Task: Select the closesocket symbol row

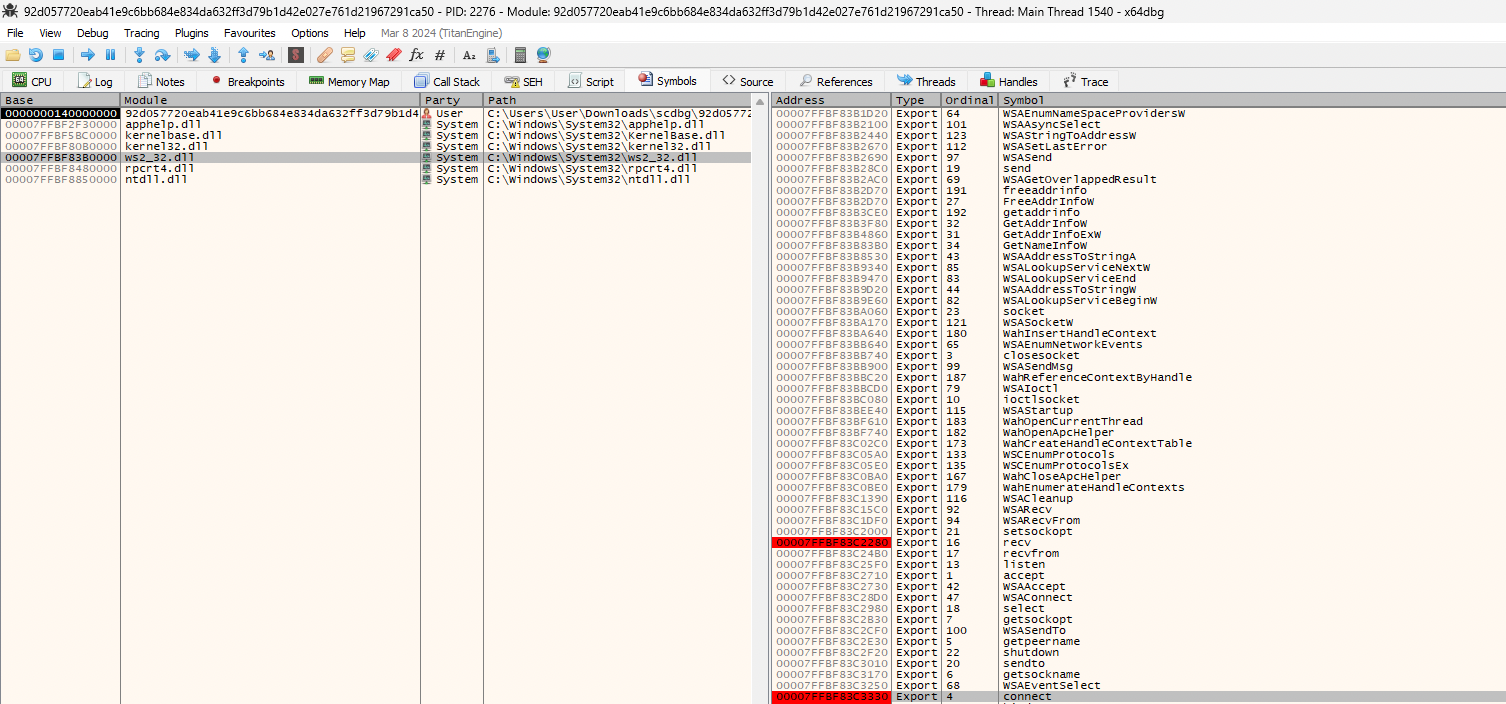Action: click(1138, 356)
